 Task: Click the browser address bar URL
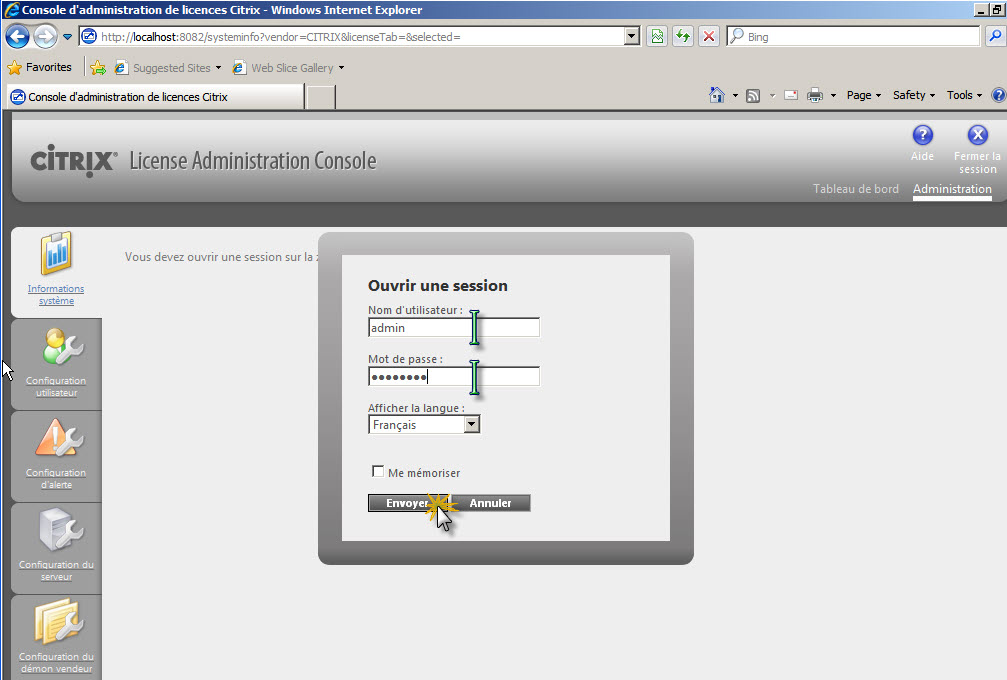352,37
